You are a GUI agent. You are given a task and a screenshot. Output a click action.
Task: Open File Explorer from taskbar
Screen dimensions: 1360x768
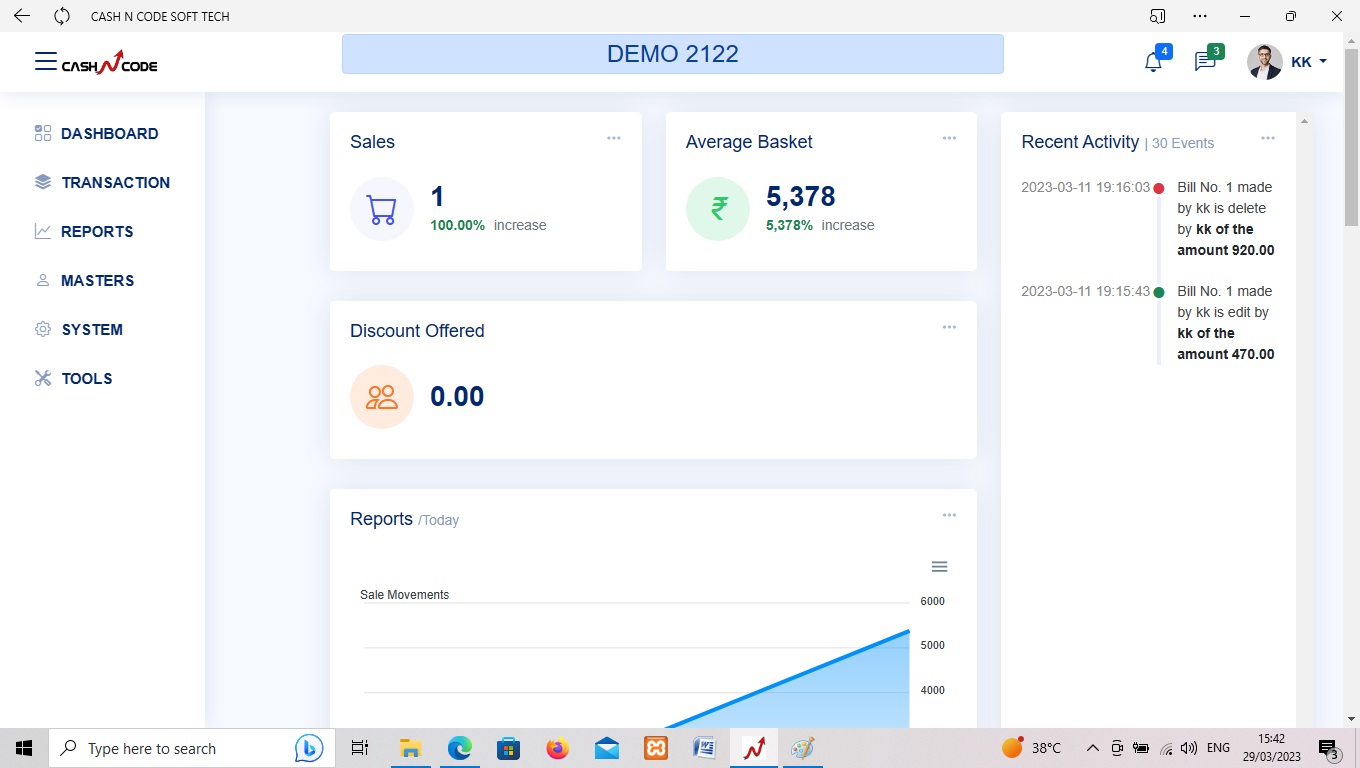[x=410, y=748]
